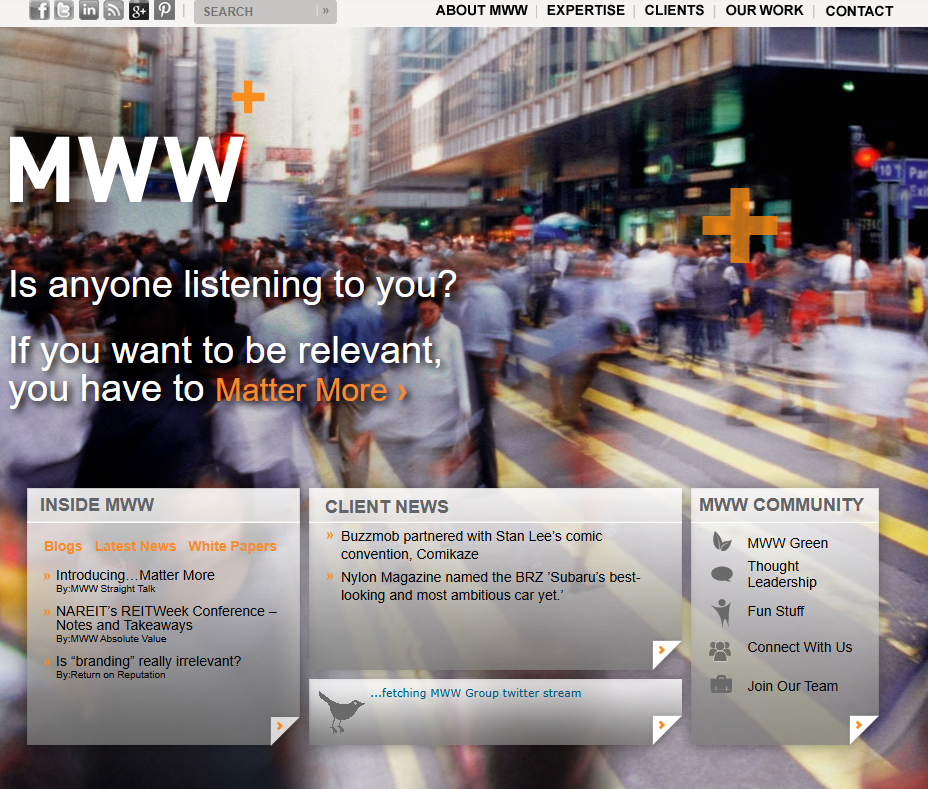Click the Thought Leadership speech bubble icon

coord(721,574)
